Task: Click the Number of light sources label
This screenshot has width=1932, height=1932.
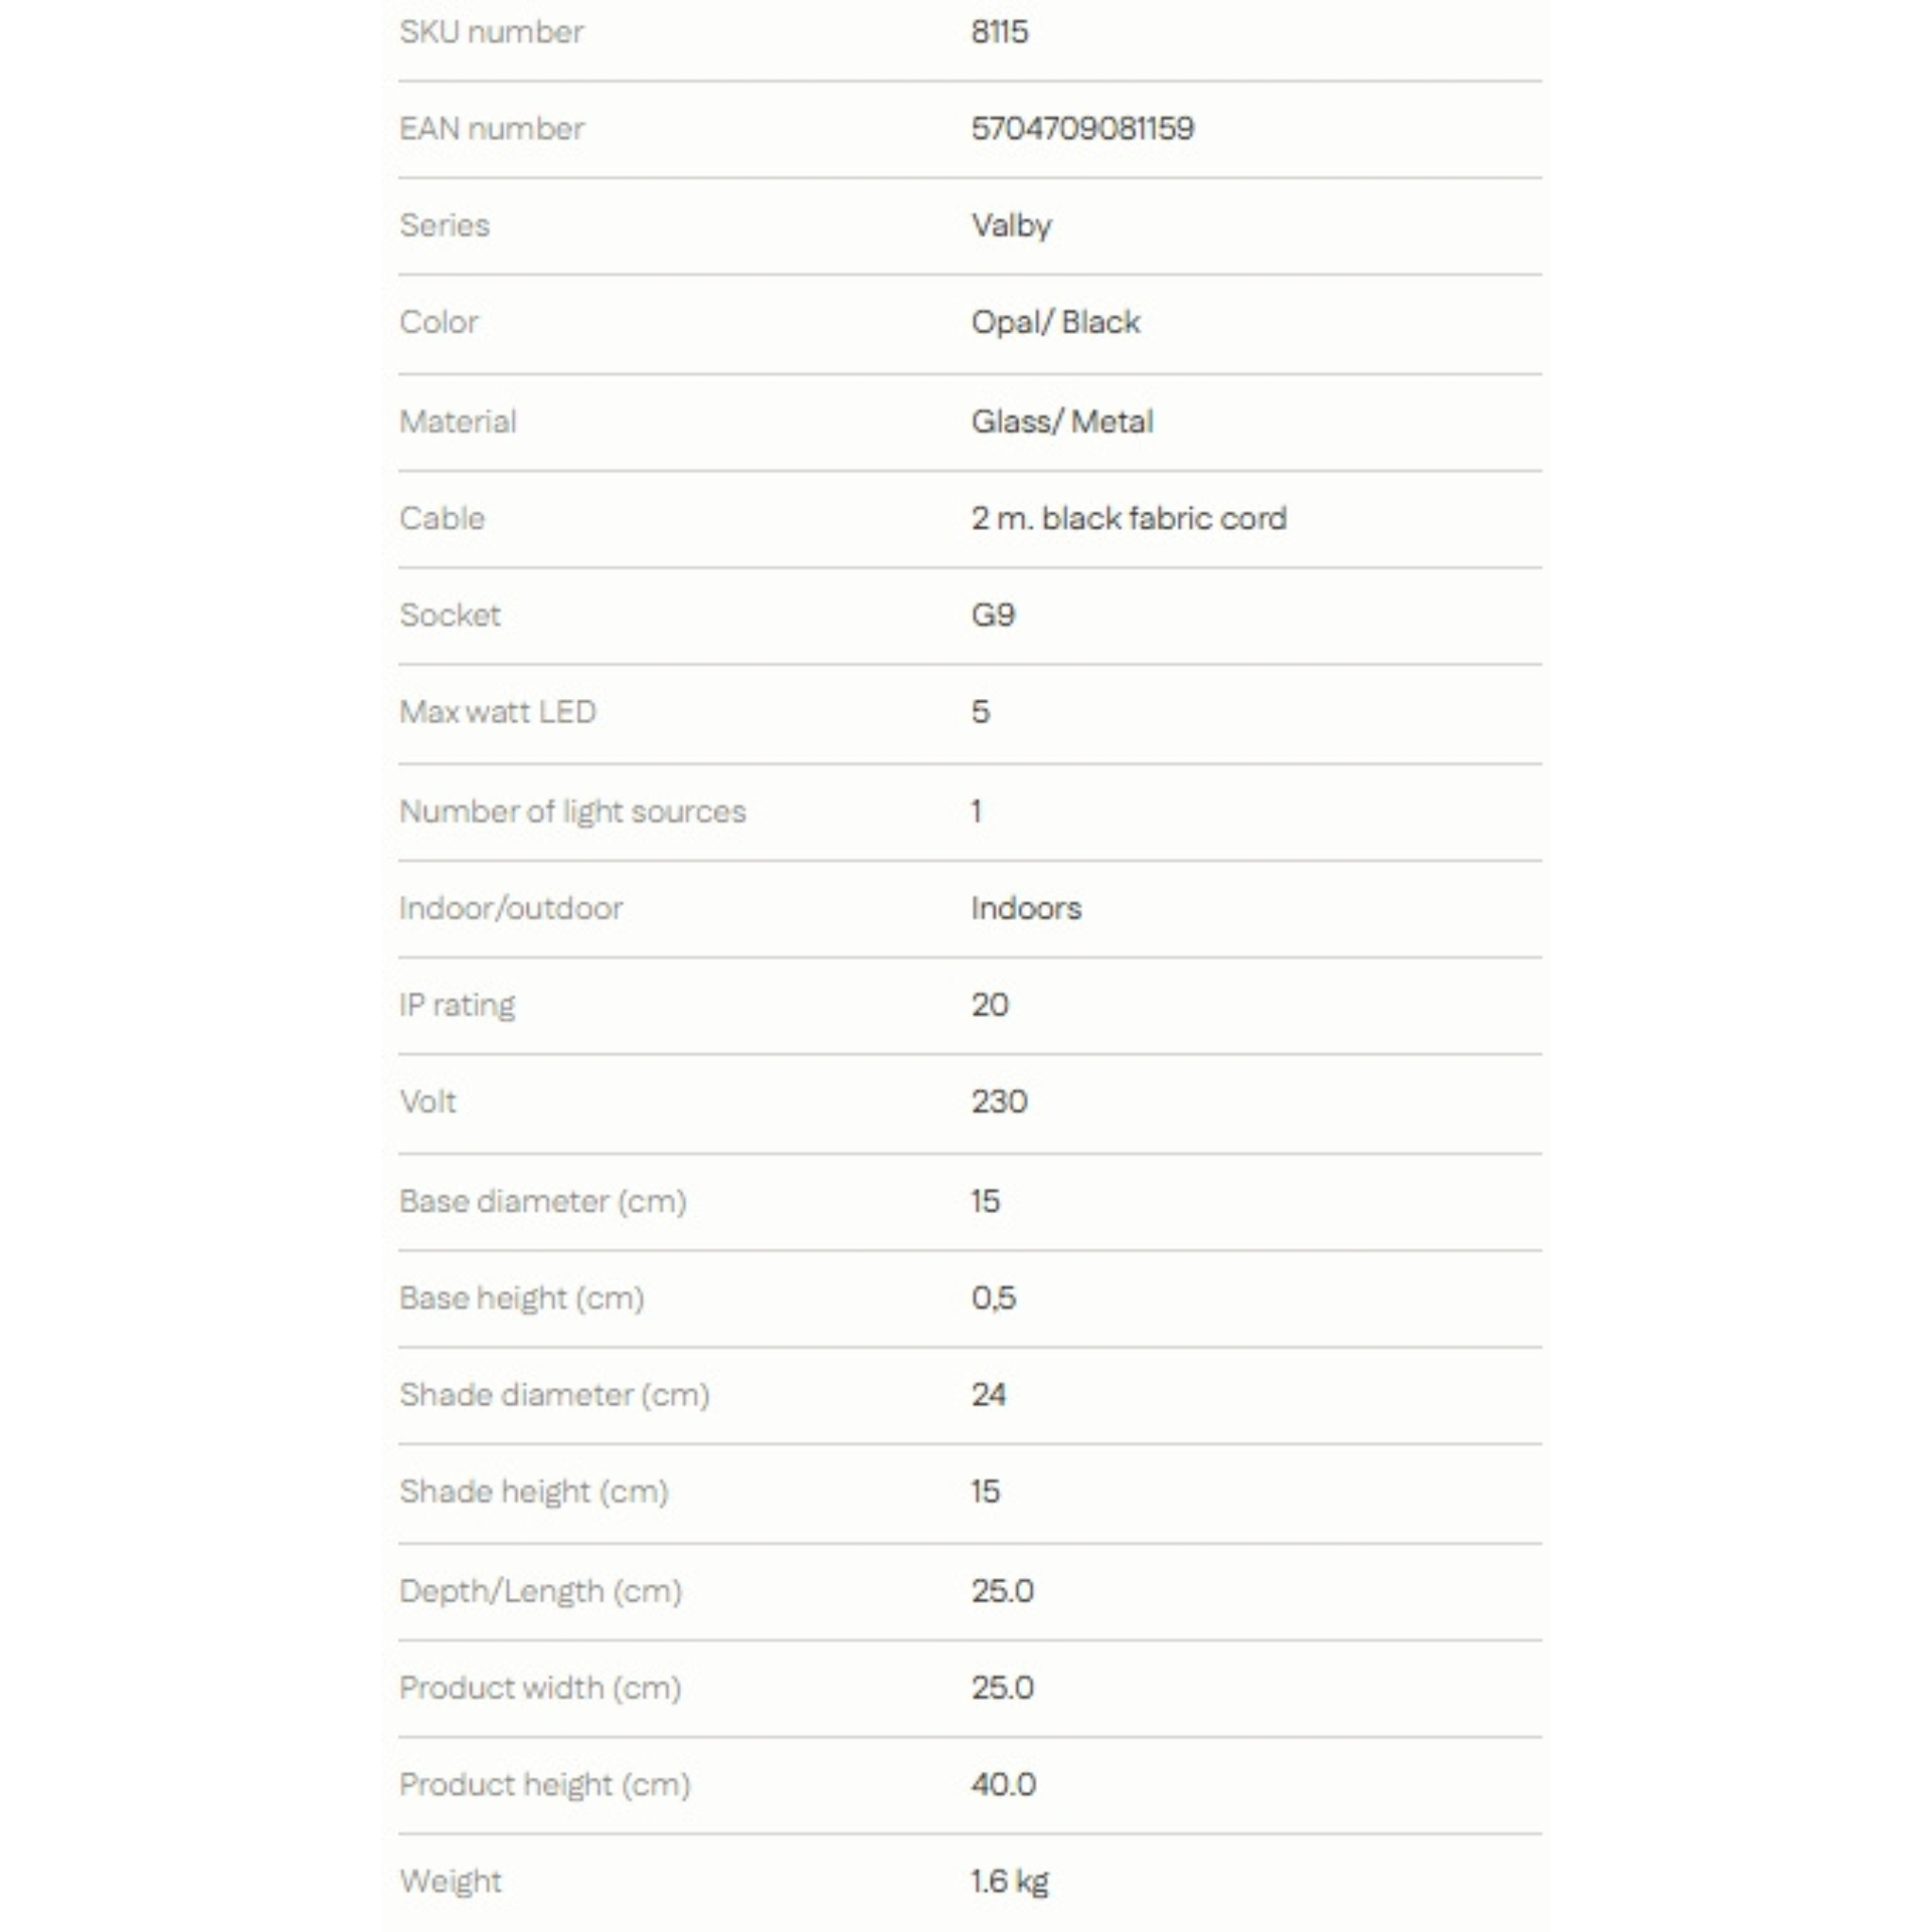Action: pyautogui.click(x=573, y=811)
